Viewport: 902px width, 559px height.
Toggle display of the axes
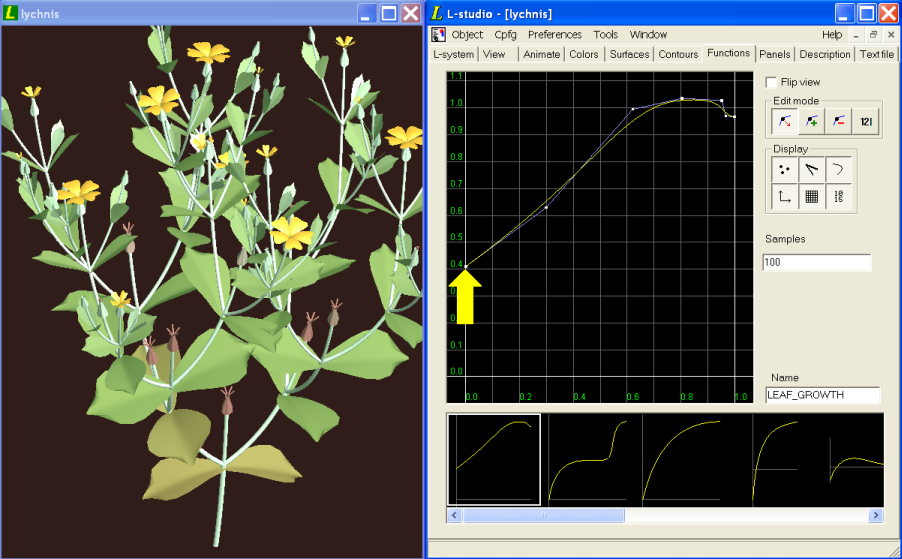[785, 197]
